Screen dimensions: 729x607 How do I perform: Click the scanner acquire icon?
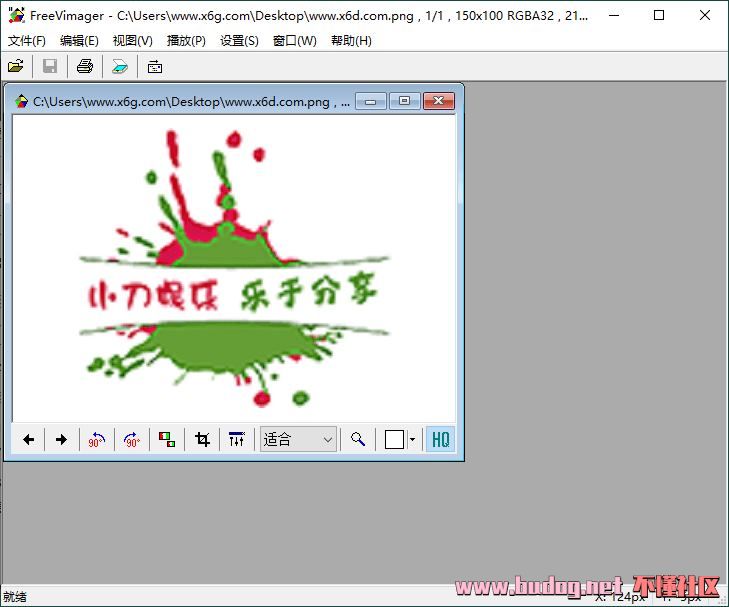pyautogui.click(x=119, y=67)
